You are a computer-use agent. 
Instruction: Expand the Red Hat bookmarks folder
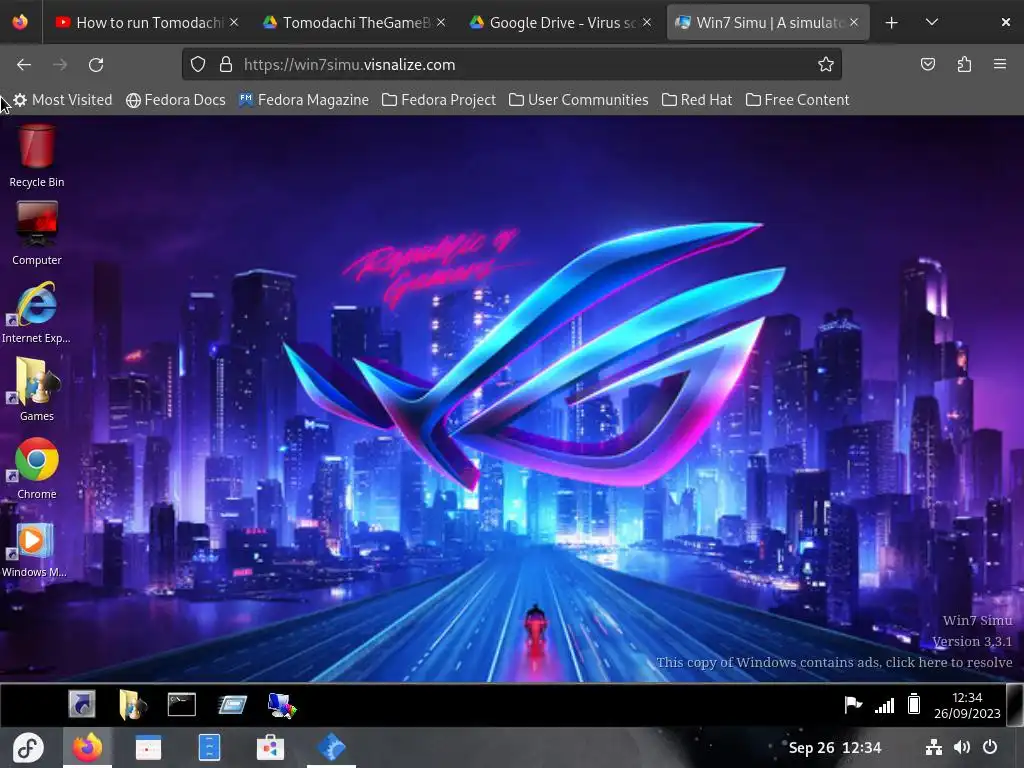click(697, 100)
